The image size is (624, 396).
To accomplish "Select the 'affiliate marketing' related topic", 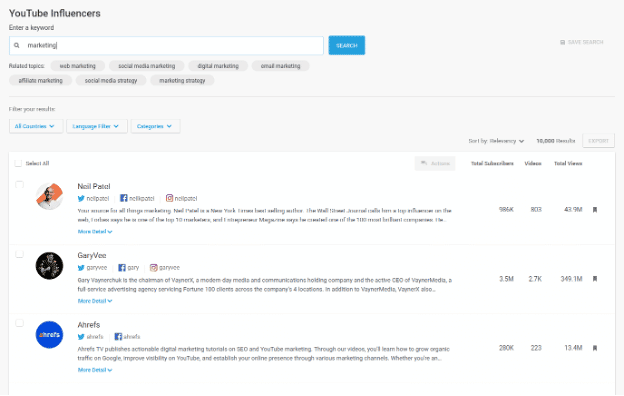I will pyautogui.click(x=41, y=80).
